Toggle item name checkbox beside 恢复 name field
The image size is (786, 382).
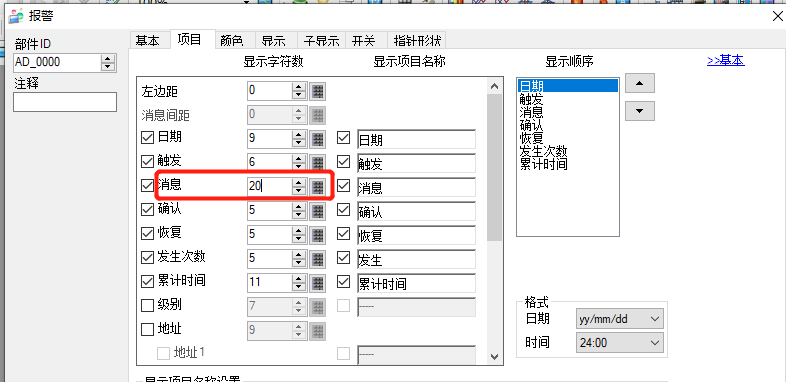tap(343, 234)
